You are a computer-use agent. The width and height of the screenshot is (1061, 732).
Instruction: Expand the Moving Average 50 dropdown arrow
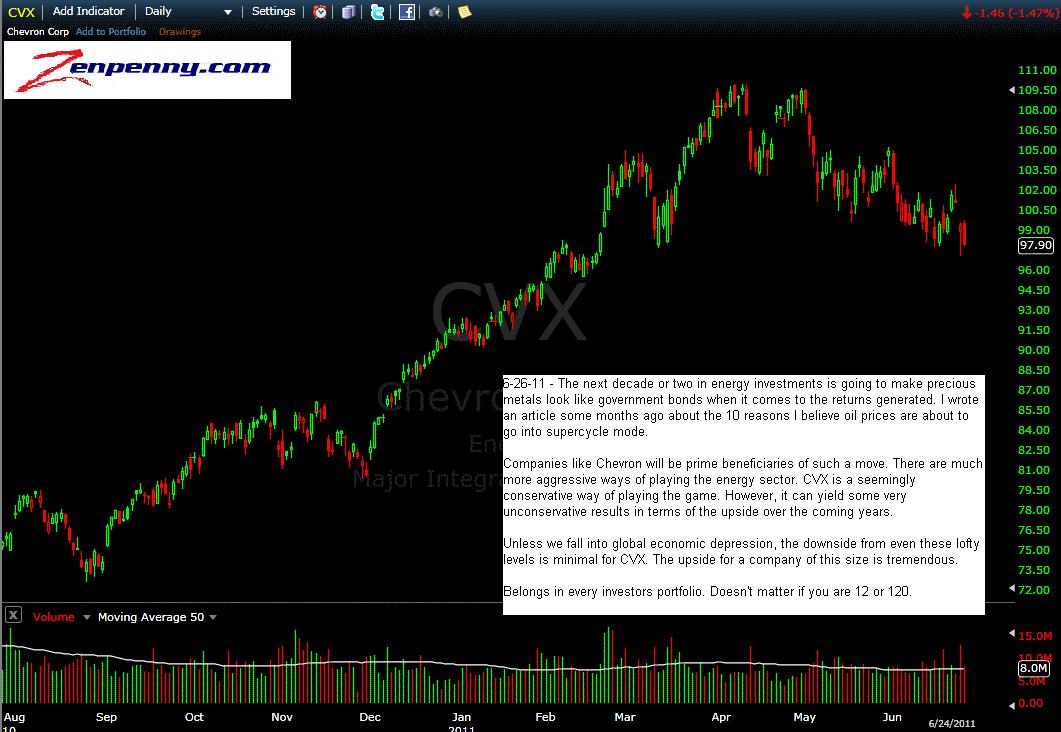tap(213, 617)
